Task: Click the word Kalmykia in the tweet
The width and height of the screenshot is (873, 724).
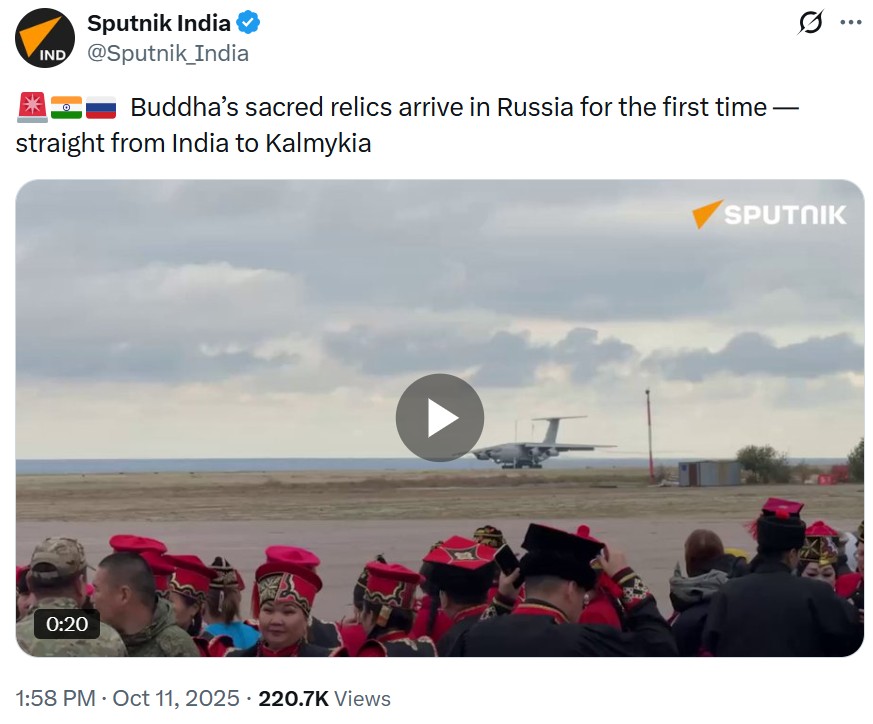Action: pyautogui.click(x=318, y=143)
